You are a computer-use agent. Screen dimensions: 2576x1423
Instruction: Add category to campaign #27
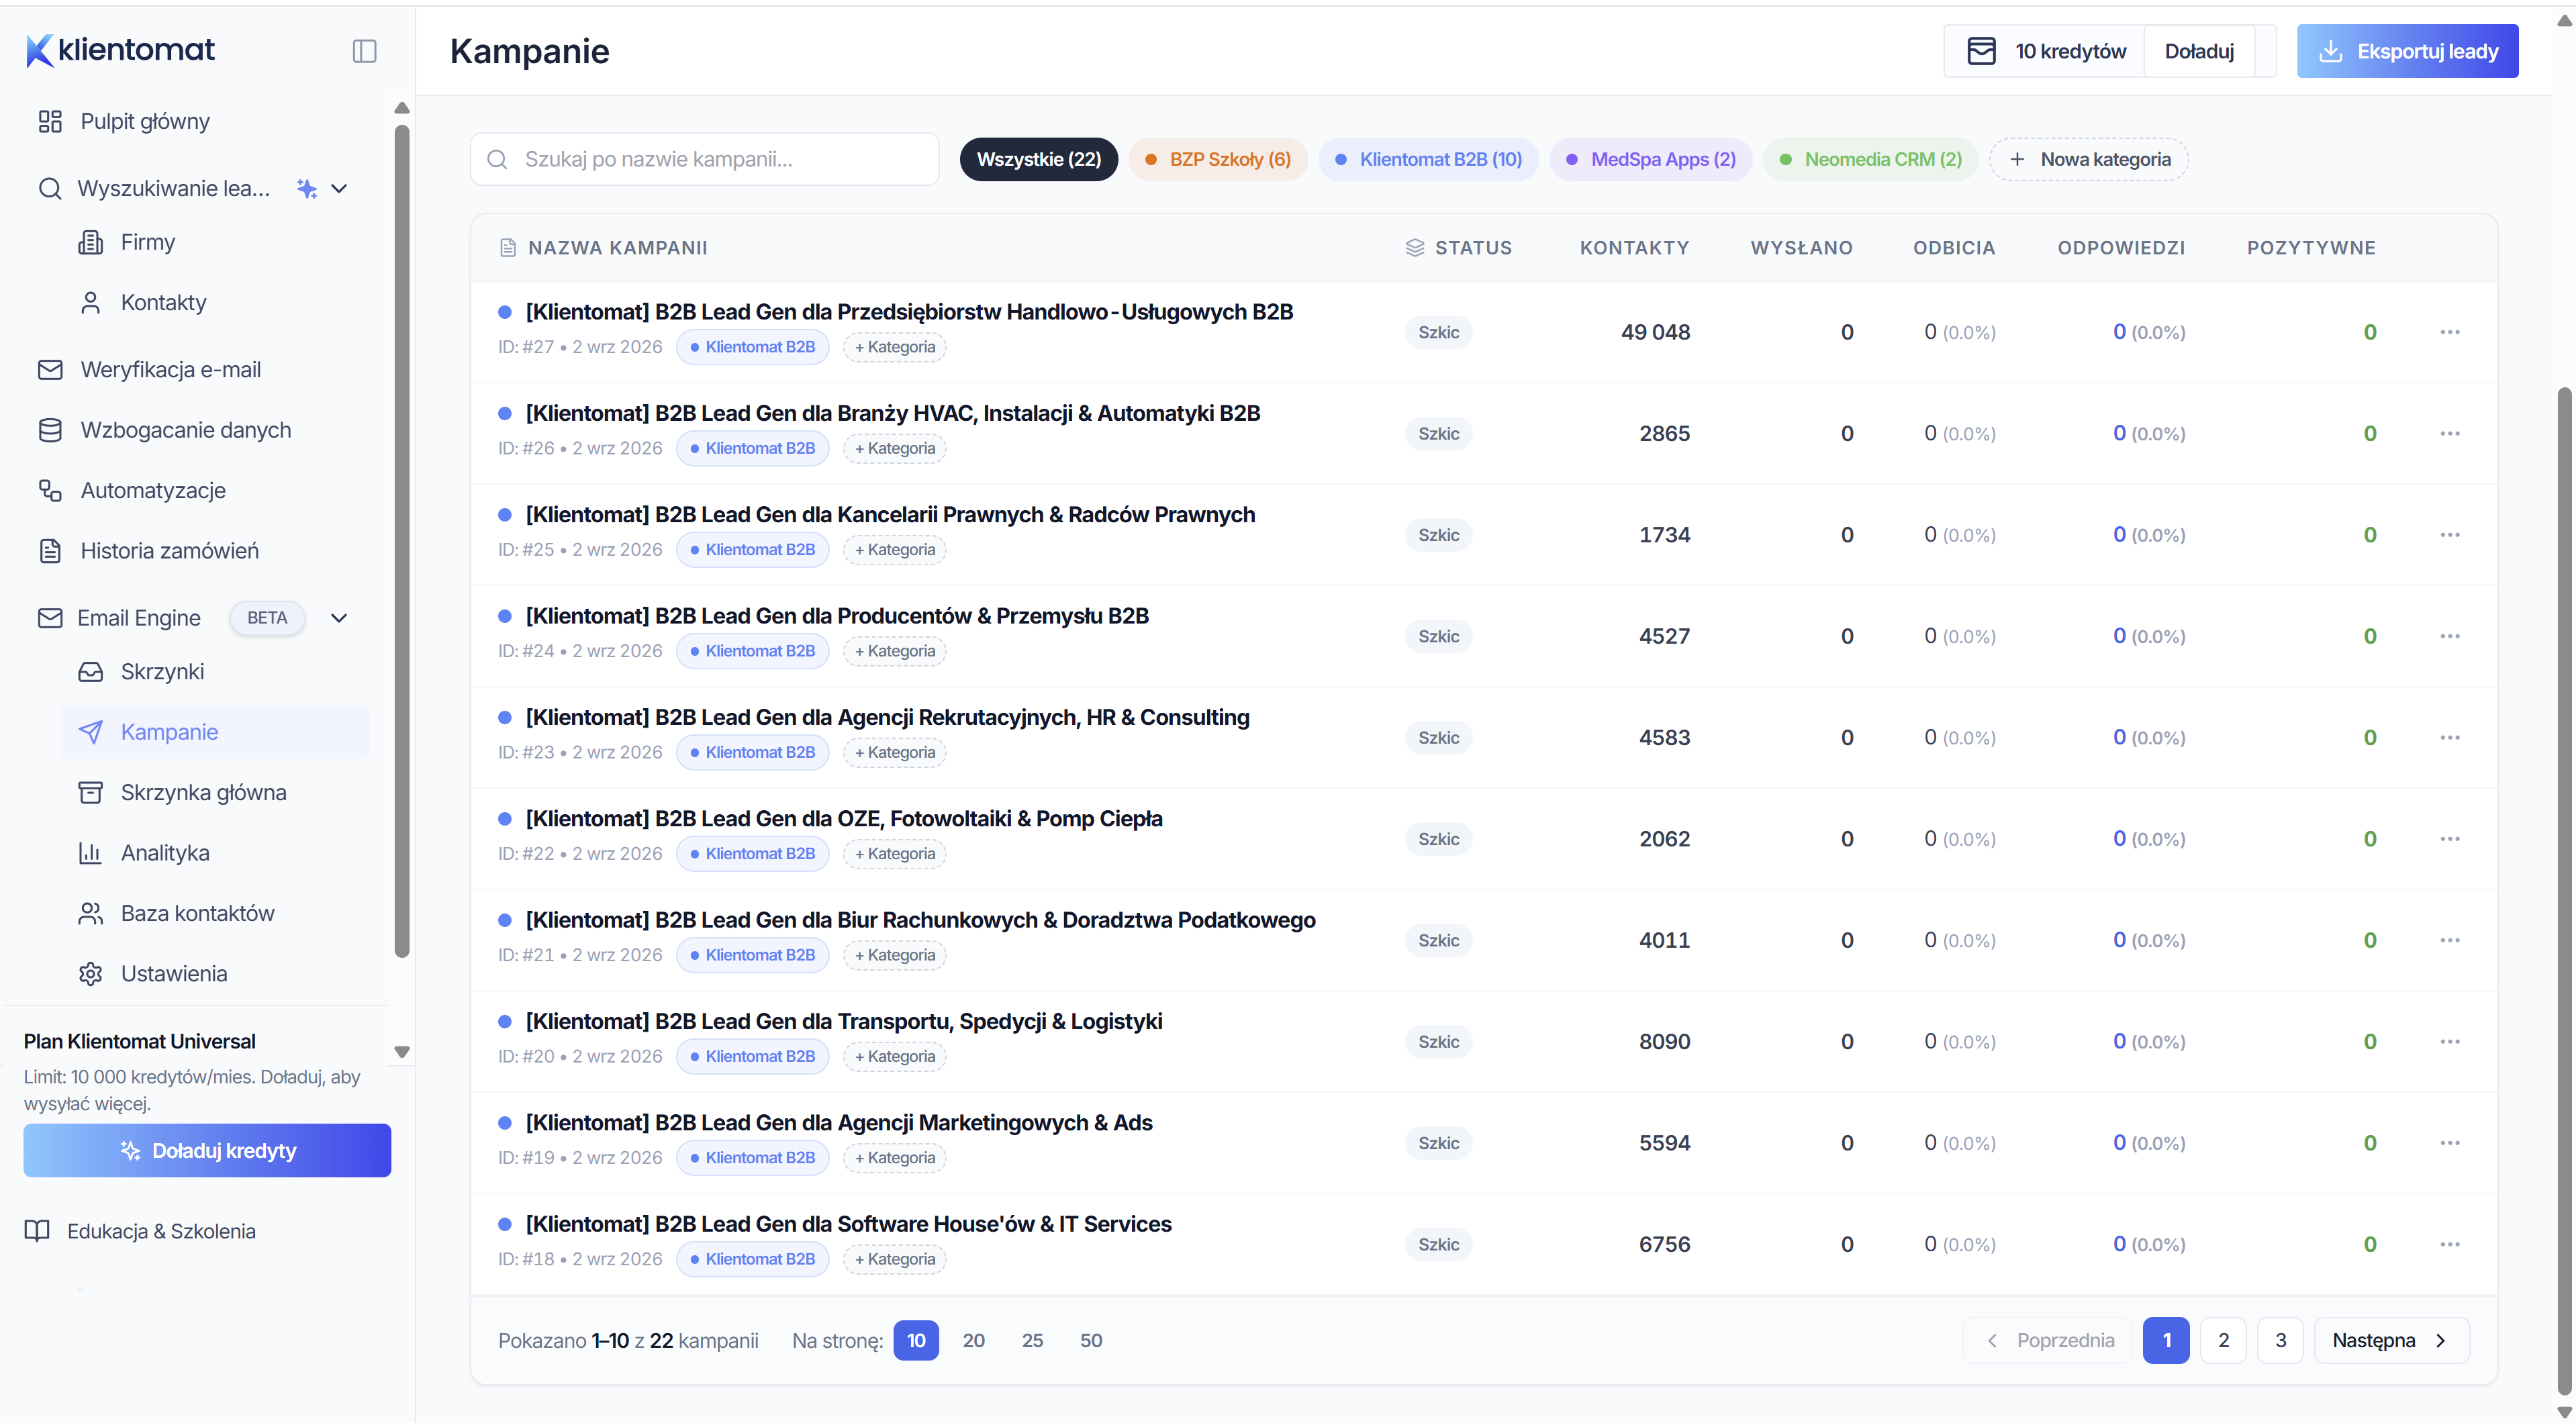coord(895,347)
